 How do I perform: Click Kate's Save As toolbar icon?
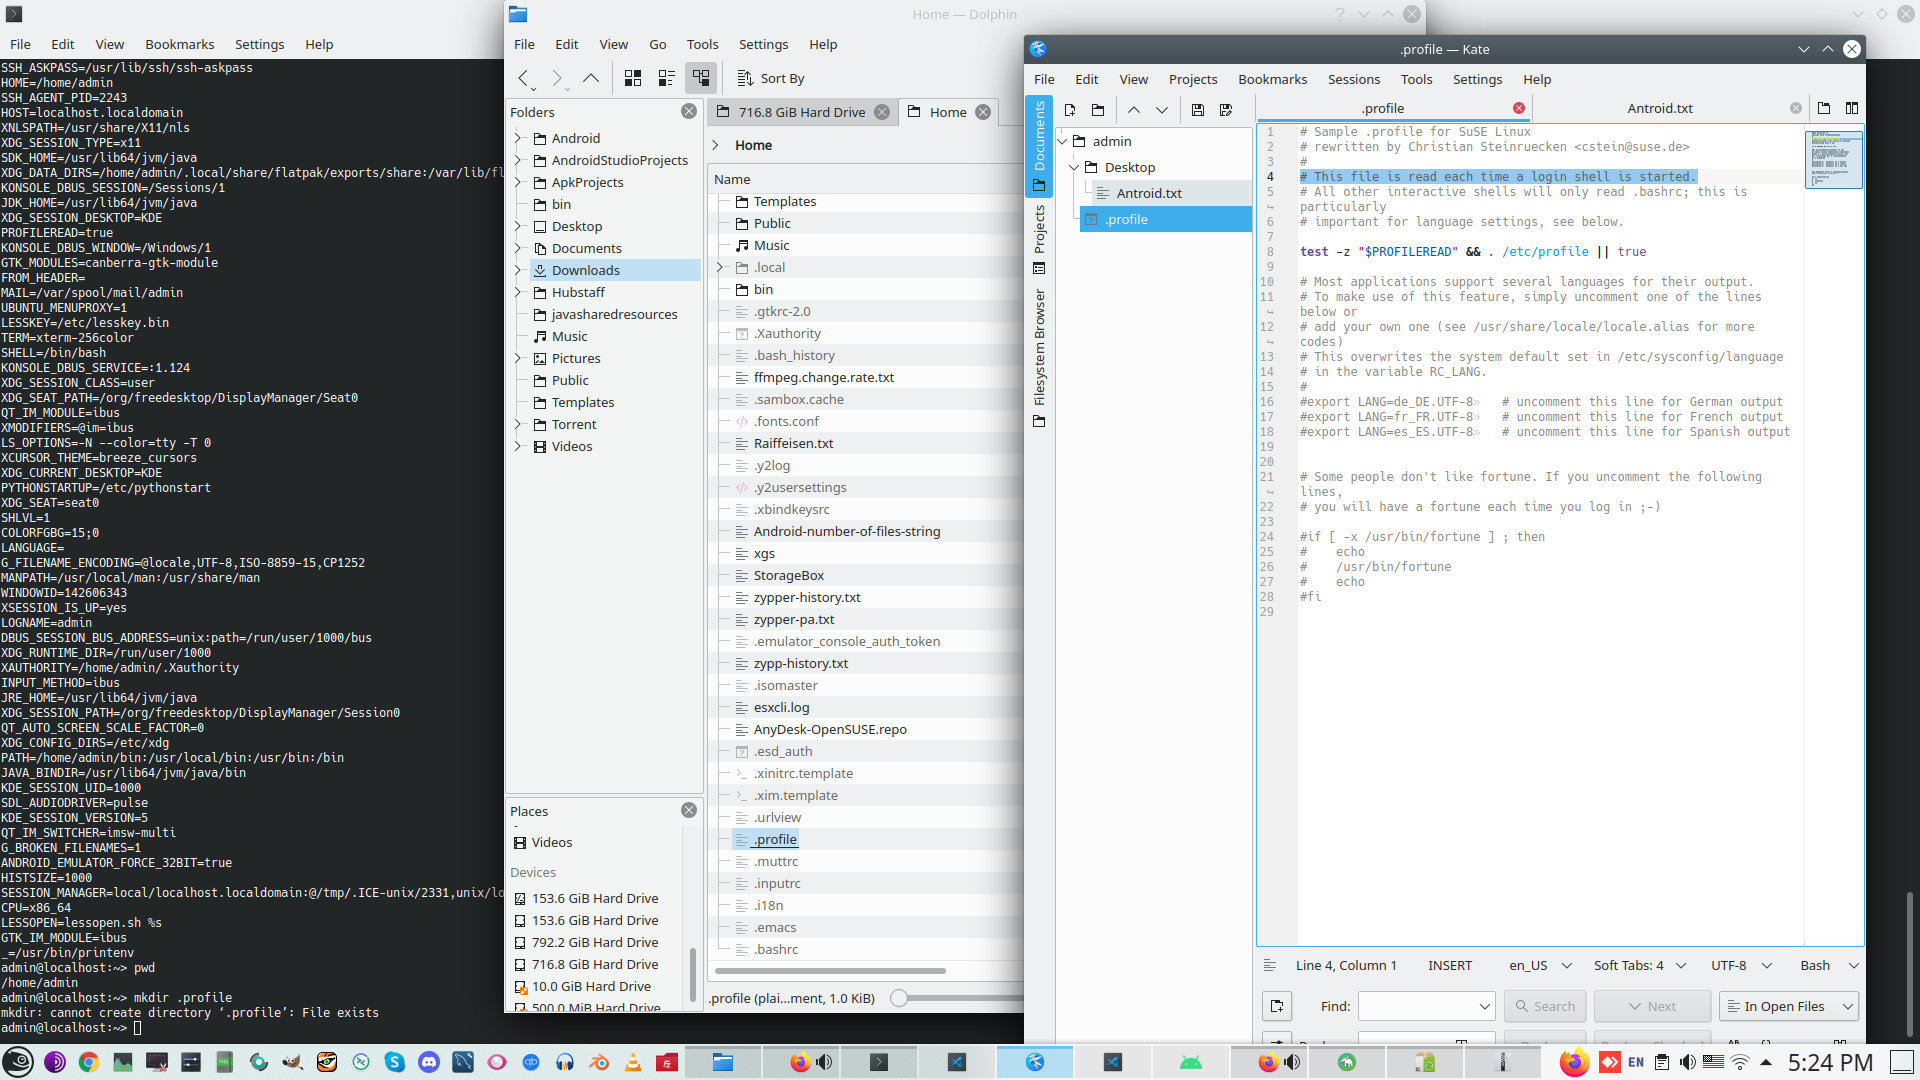pyautogui.click(x=1226, y=110)
